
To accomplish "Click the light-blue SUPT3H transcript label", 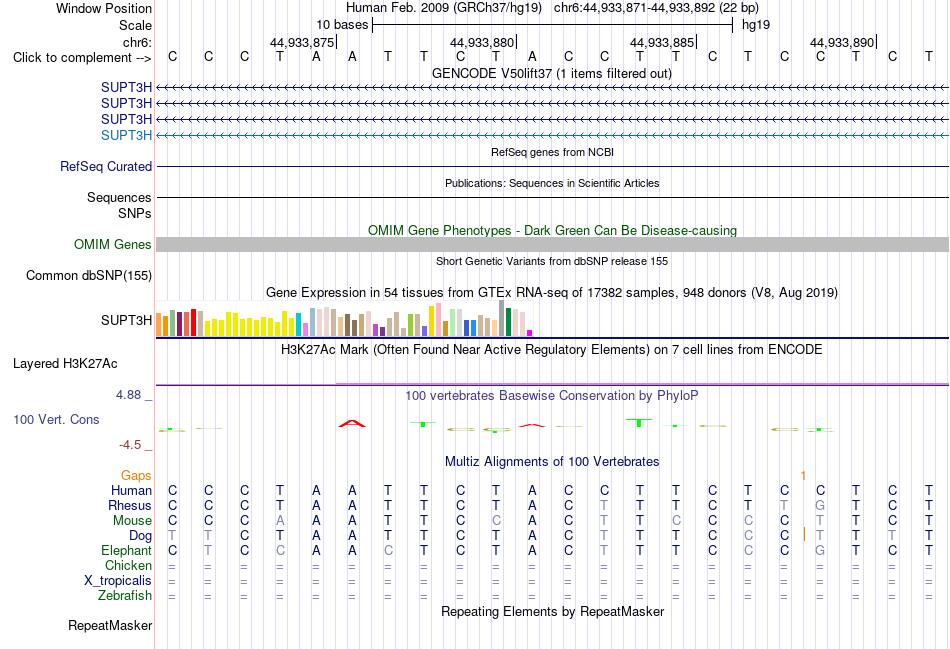I will pos(127,135).
